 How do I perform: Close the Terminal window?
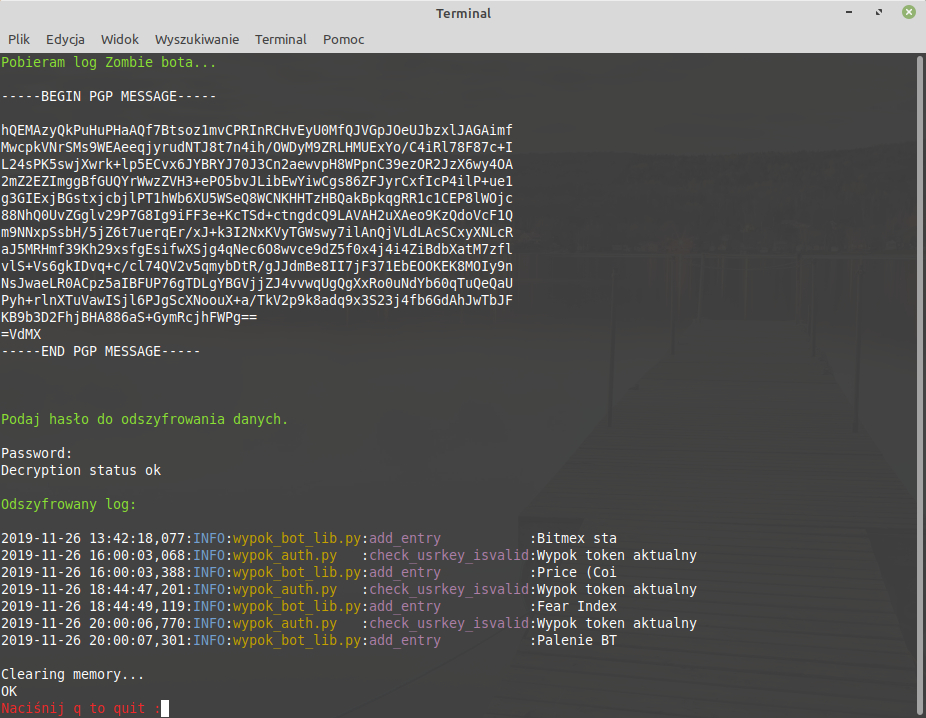click(909, 13)
